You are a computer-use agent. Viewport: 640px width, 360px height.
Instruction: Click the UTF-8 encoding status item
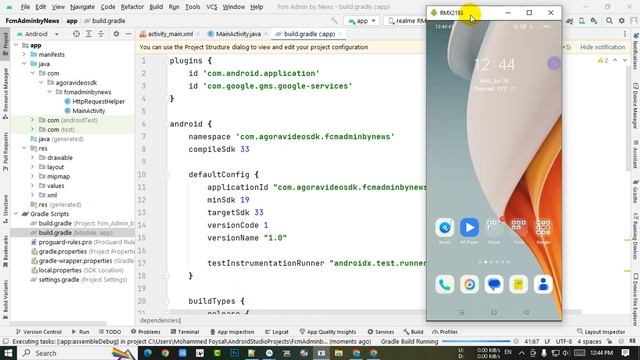564,341
